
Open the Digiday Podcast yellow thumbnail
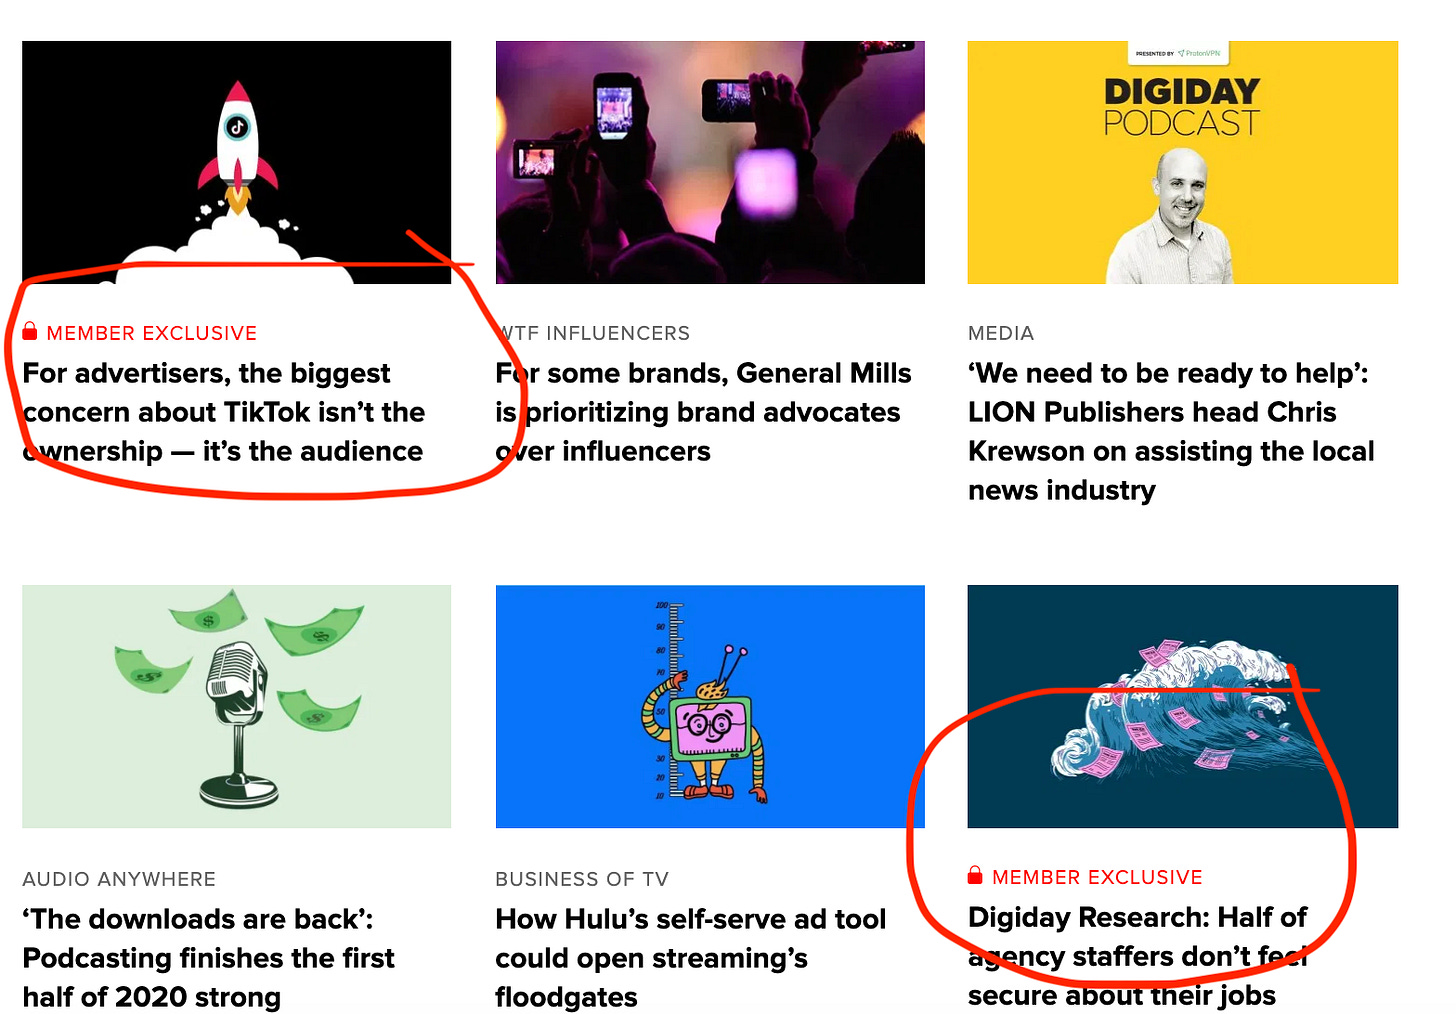click(x=1183, y=162)
